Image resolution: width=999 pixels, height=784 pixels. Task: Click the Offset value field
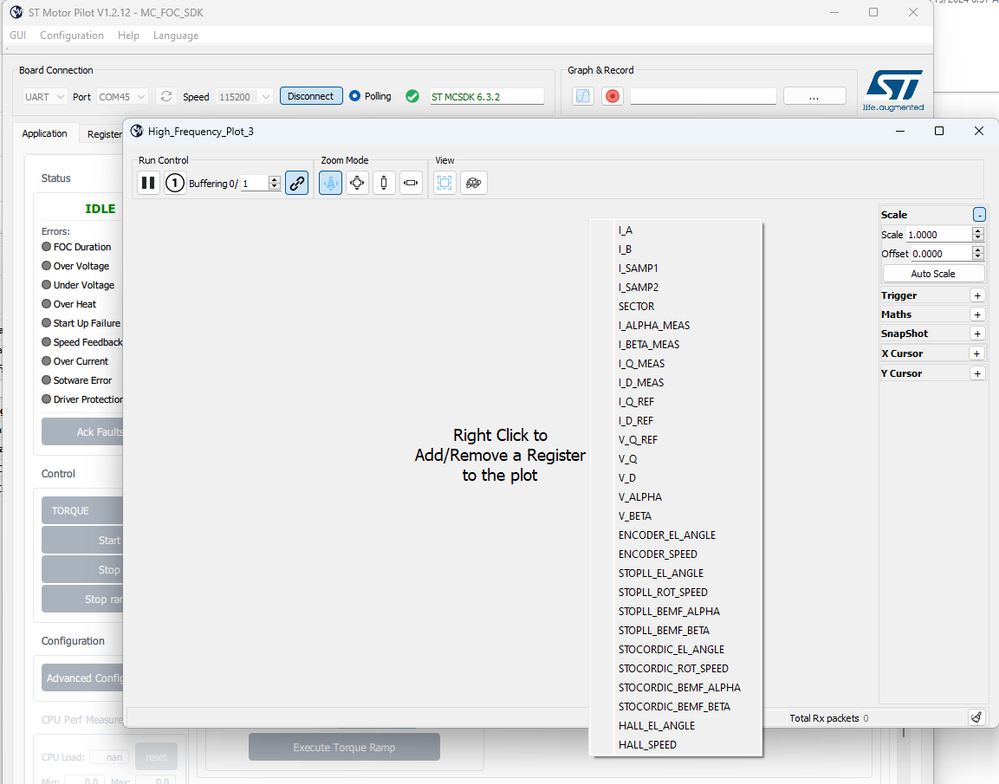click(x=941, y=253)
